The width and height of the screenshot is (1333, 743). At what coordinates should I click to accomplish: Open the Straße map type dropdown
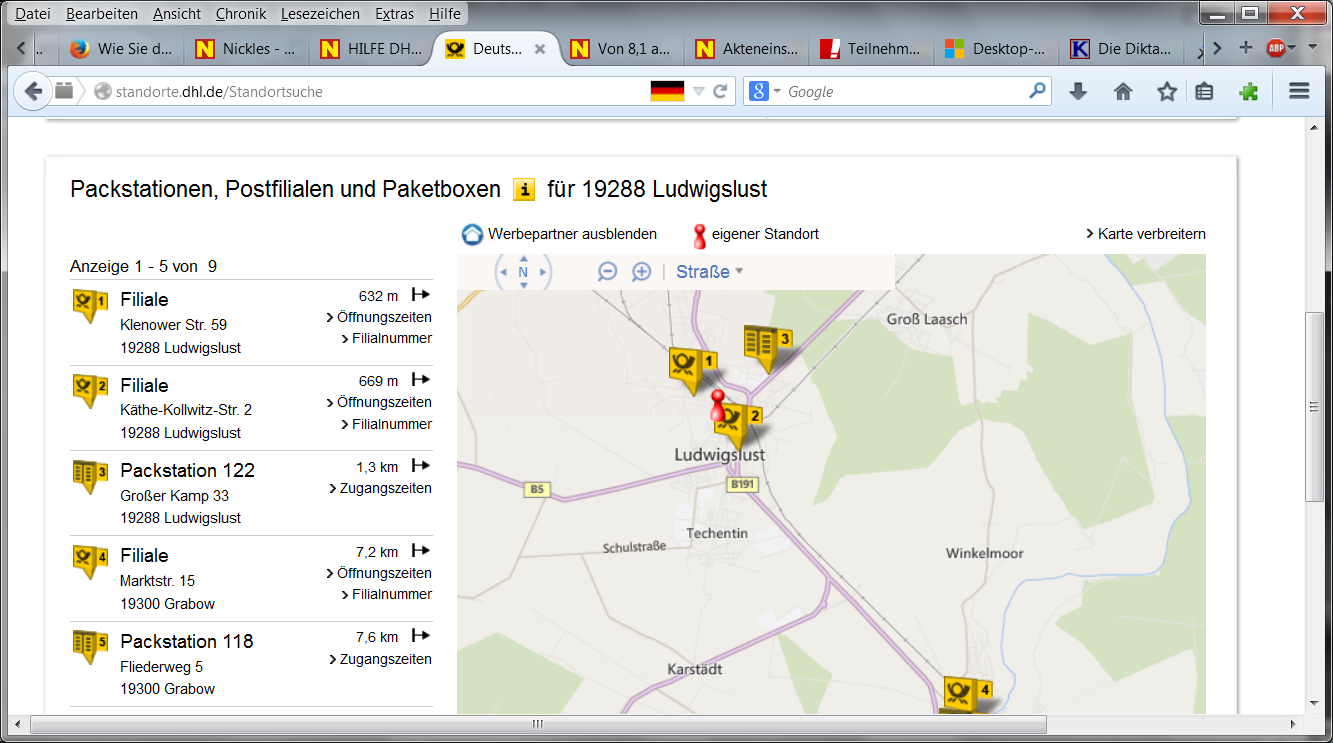[710, 271]
